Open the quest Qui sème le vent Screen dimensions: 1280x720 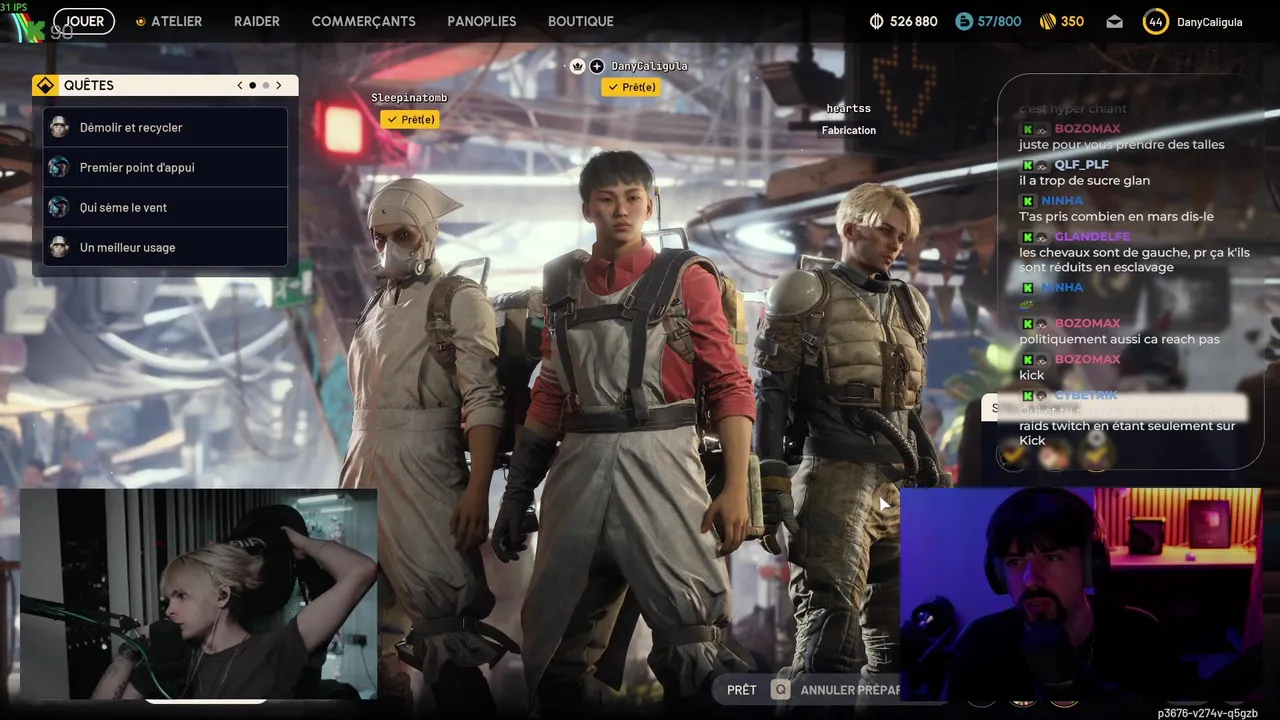[165, 207]
